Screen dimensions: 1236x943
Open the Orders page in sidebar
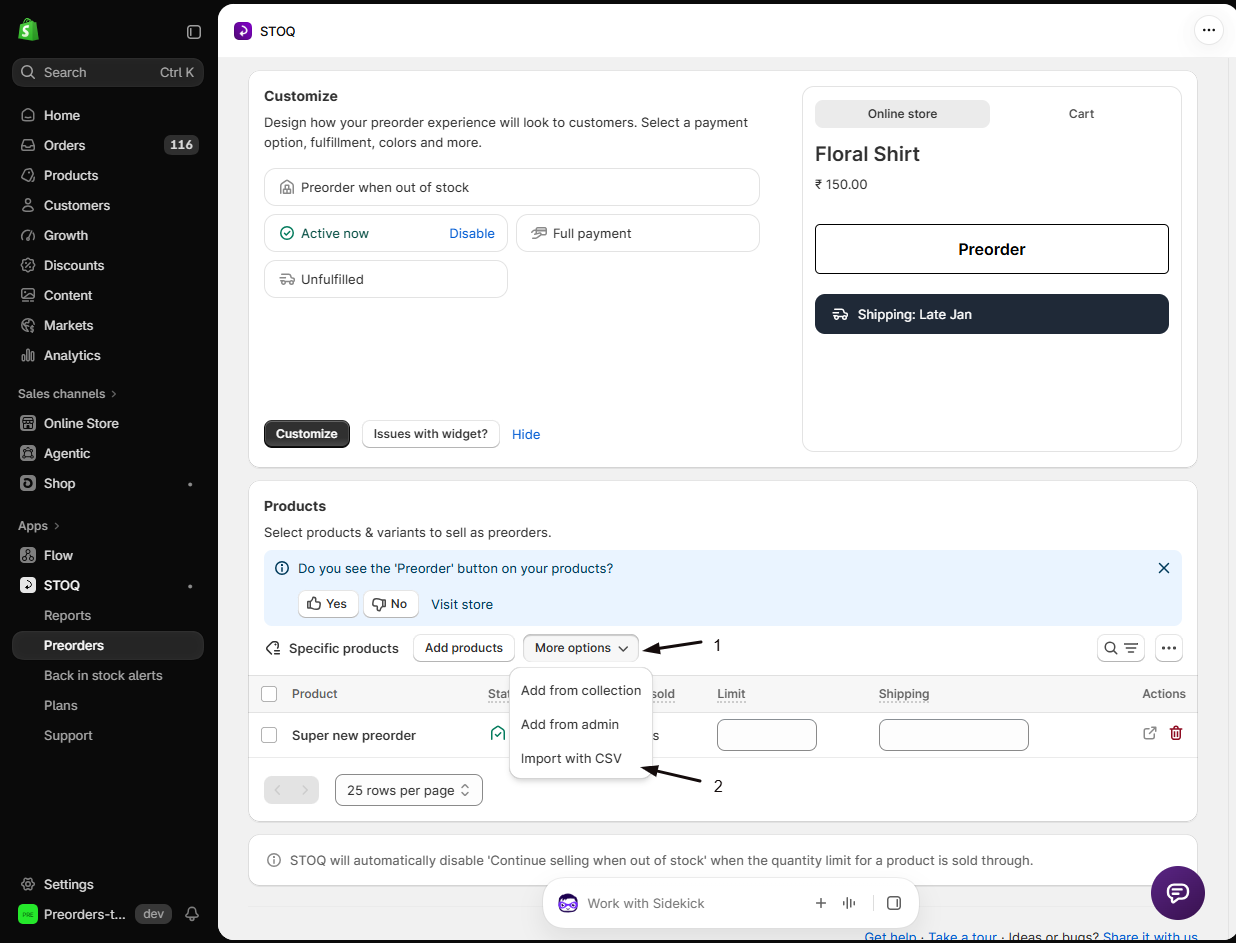click(108, 145)
